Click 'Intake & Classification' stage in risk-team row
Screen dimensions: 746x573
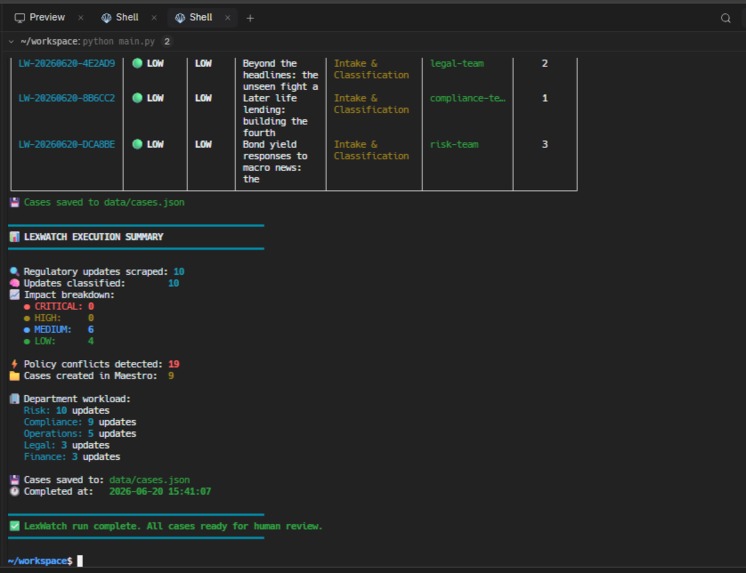pos(371,150)
